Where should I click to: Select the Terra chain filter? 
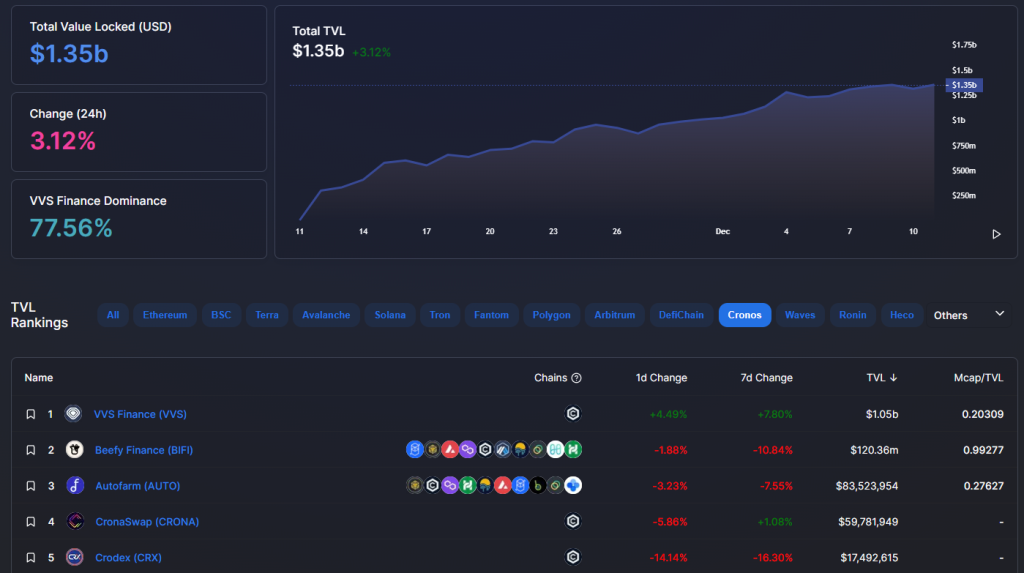click(x=266, y=315)
